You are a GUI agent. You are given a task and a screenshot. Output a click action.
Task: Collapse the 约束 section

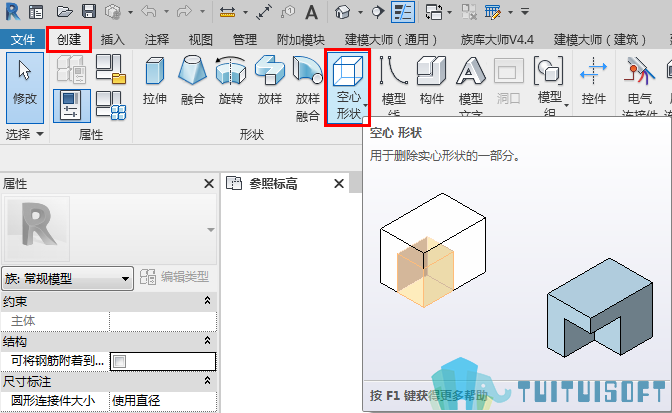(207, 301)
